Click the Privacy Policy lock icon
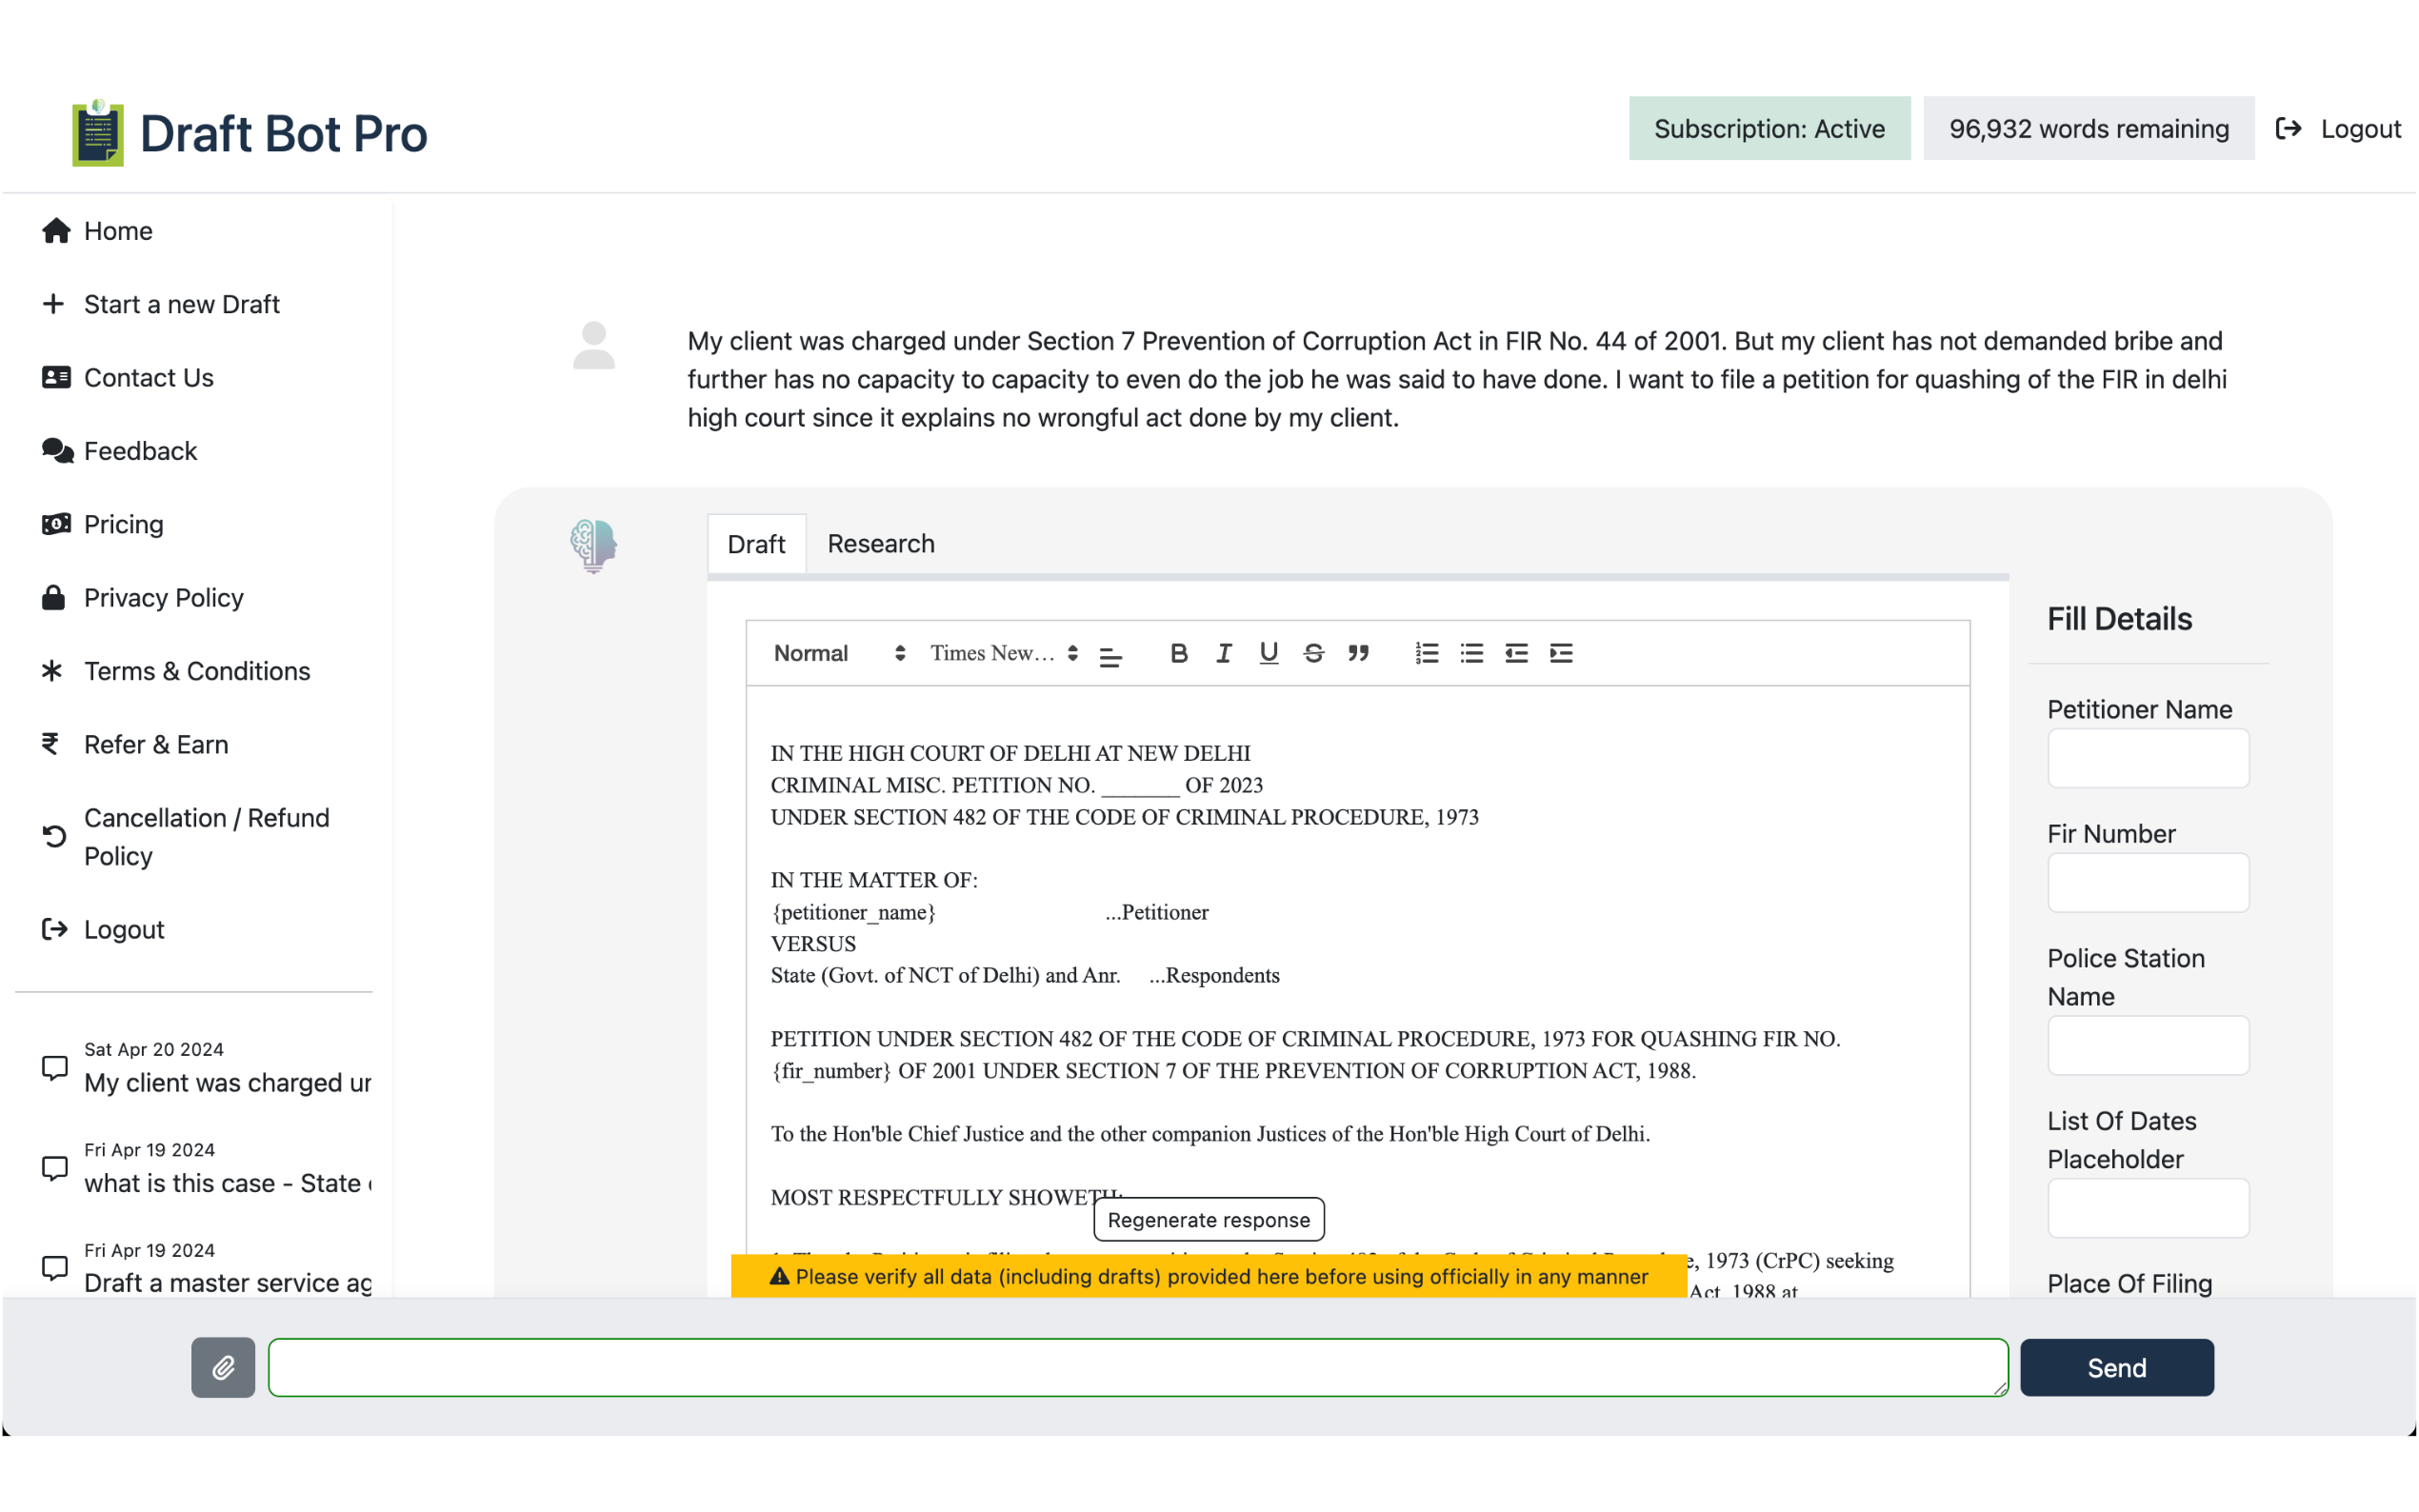Screen dimensions: 2419x1512 (54, 597)
